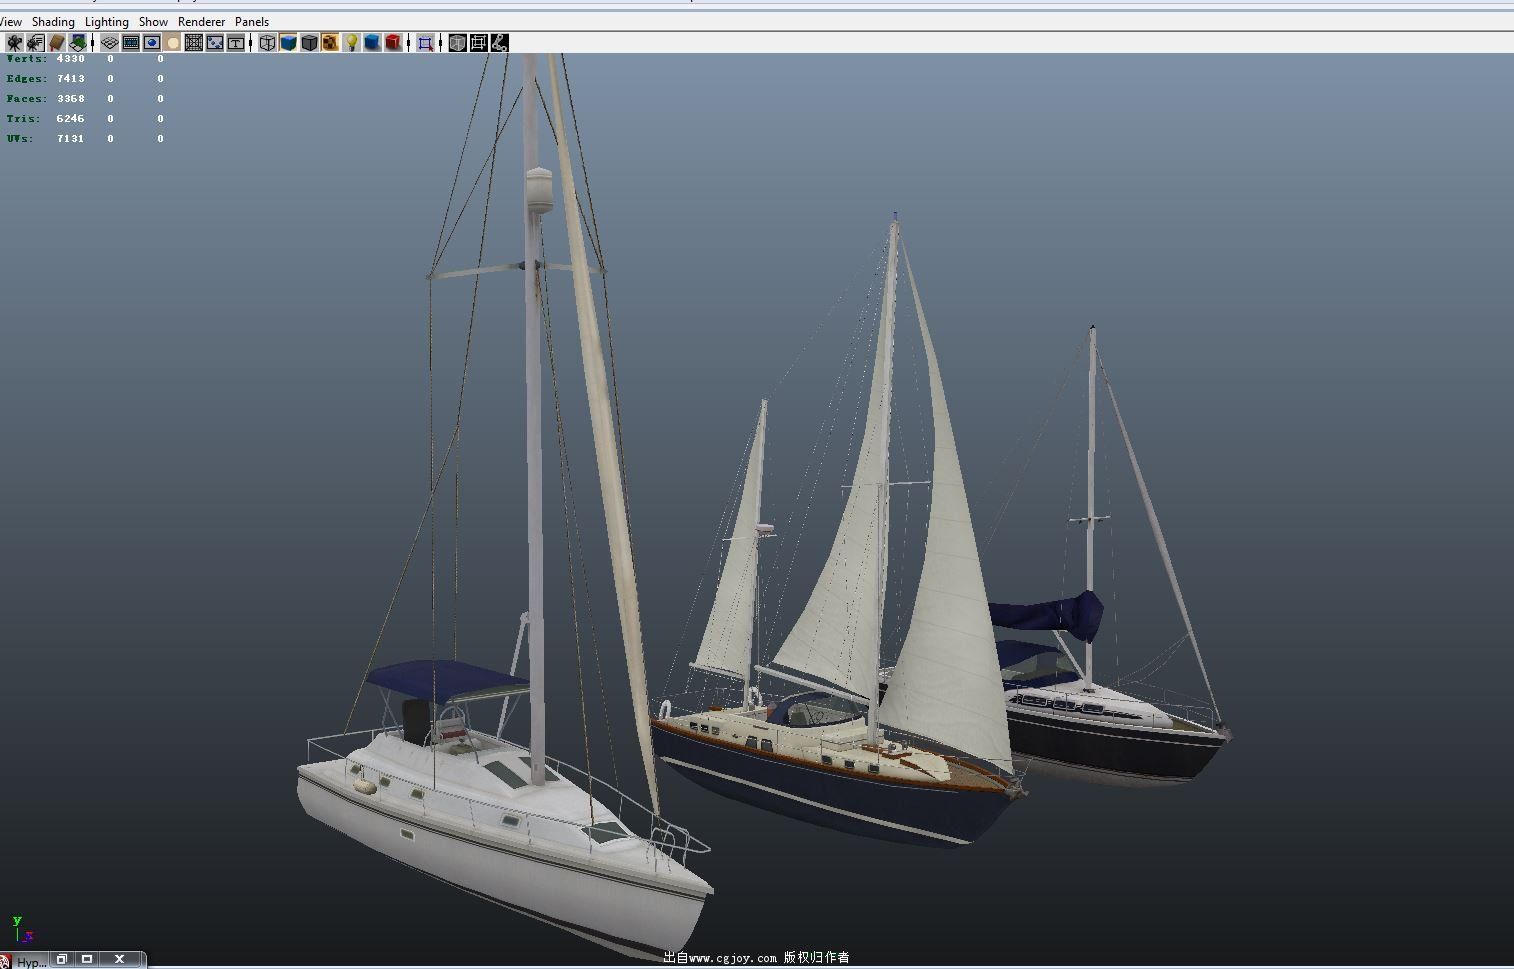The image size is (1514, 969).
Task: Open the Panels menu
Action: coord(252,21)
